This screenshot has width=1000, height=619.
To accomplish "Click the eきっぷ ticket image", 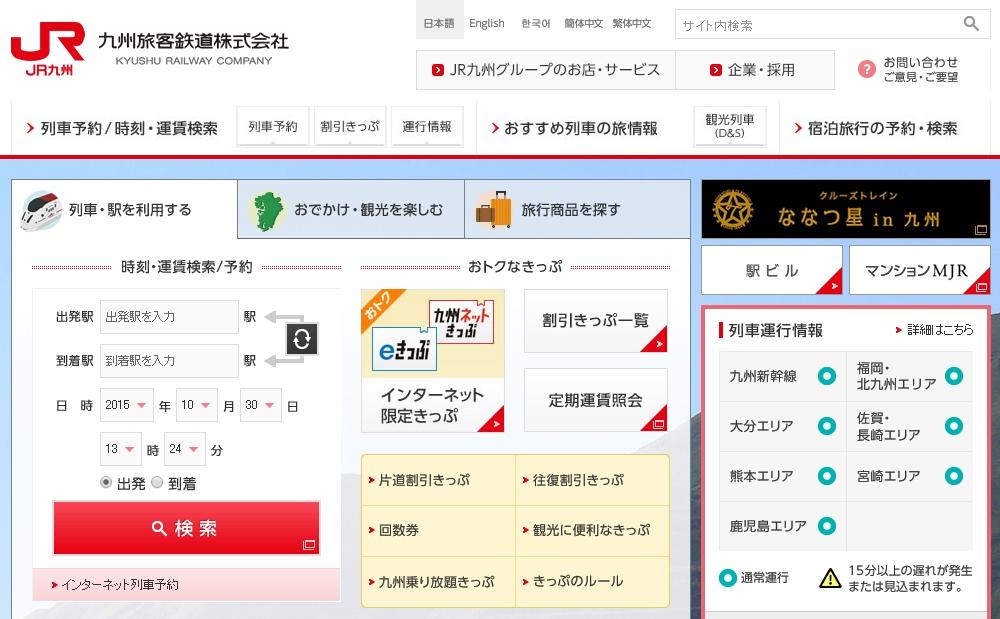I will pyautogui.click(x=404, y=349).
